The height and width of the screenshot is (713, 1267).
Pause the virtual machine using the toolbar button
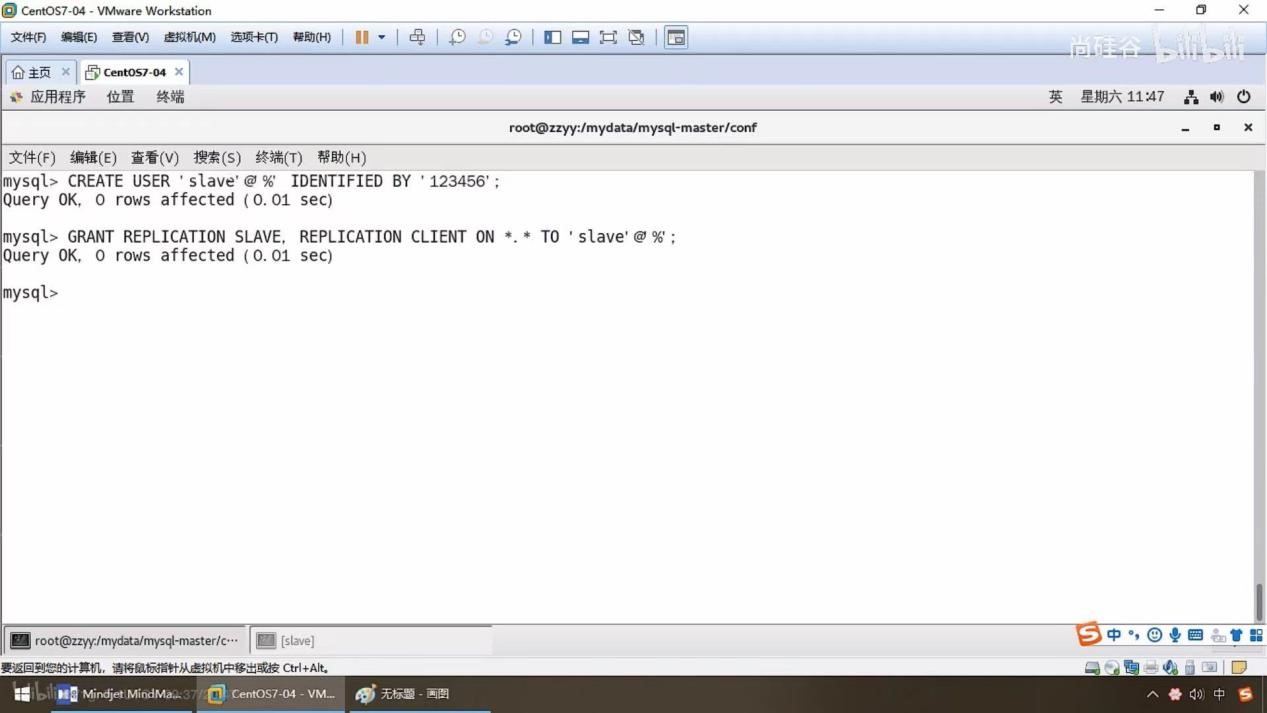[x=362, y=37]
